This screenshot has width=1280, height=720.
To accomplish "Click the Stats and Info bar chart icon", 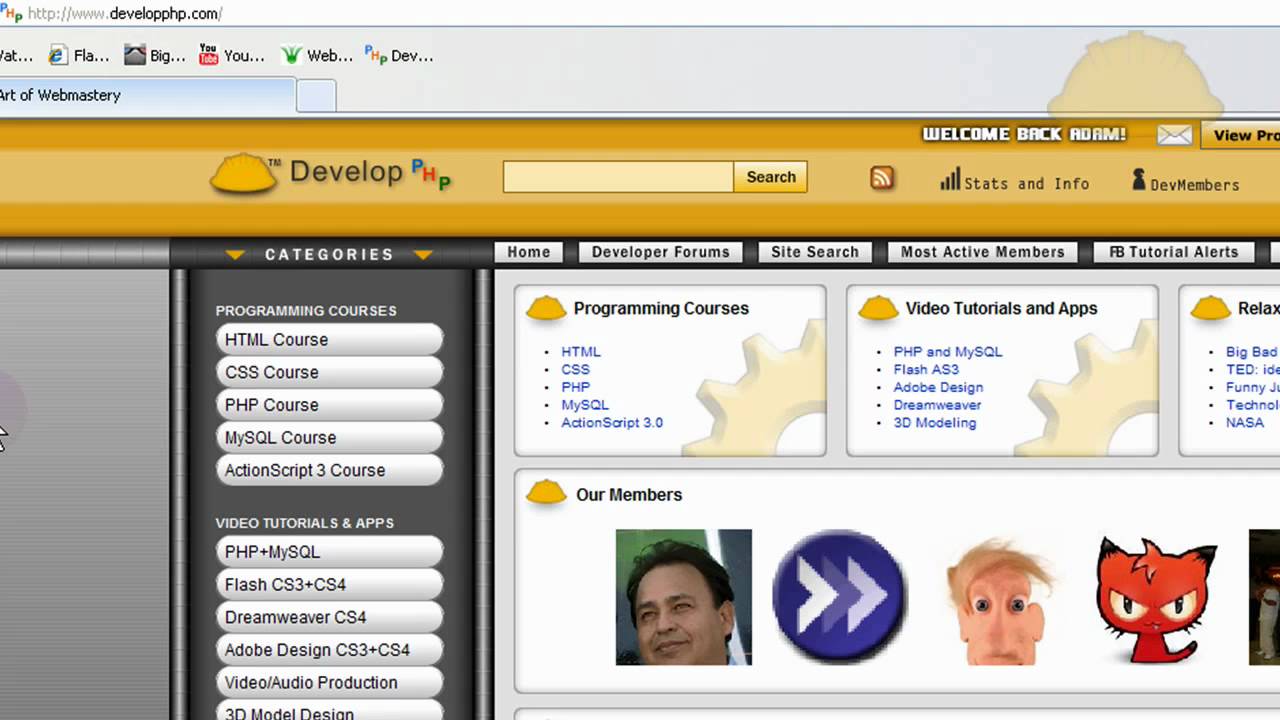I will tap(950, 180).
